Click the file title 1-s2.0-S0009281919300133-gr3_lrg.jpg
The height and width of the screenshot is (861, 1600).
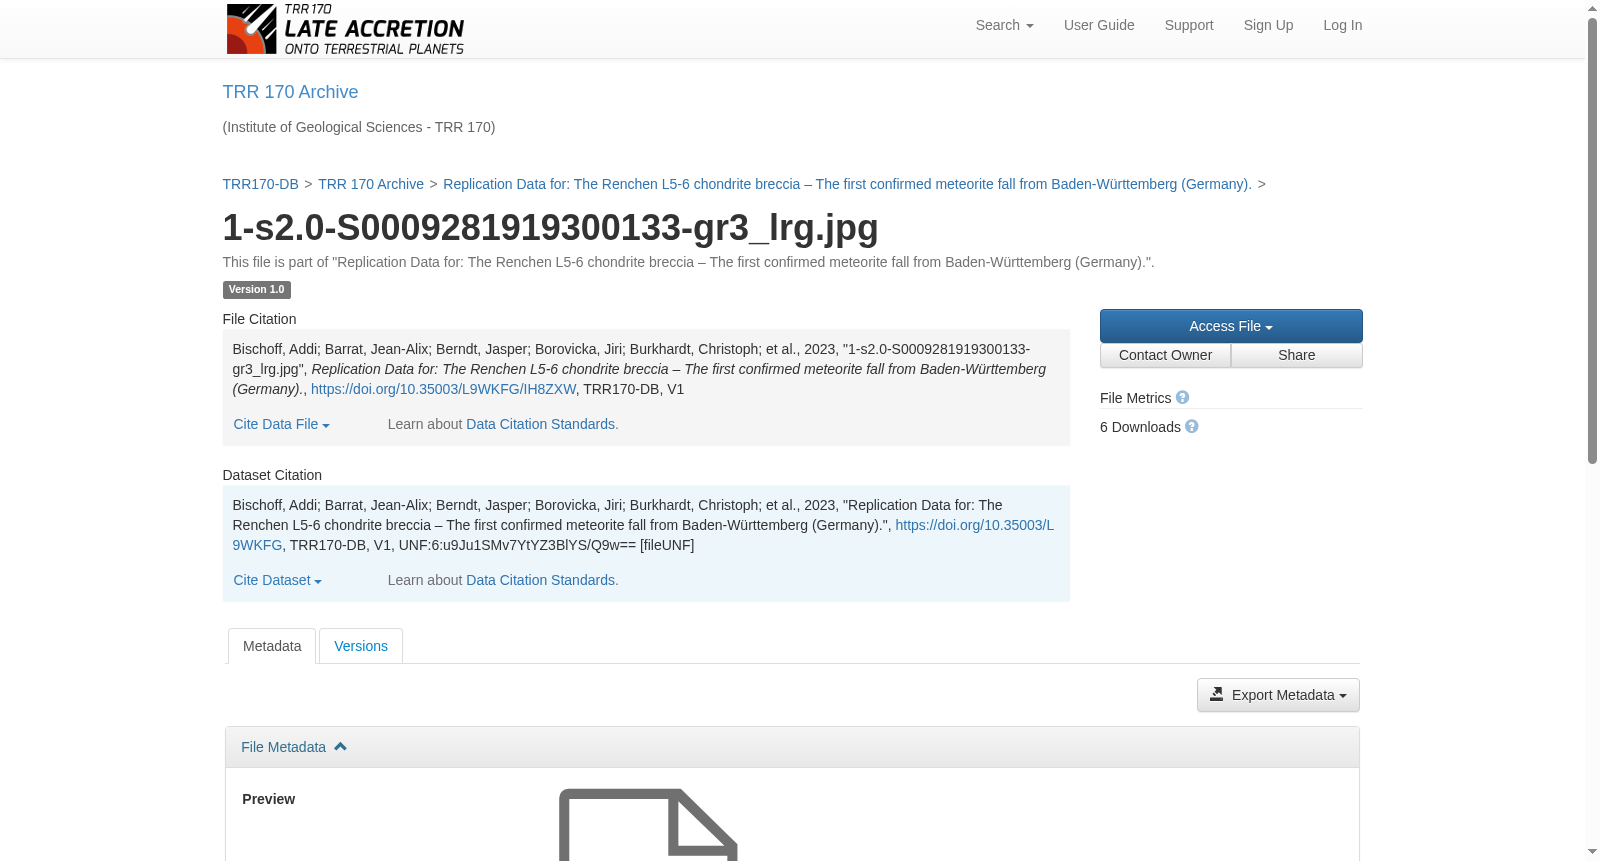coord(550,228)
